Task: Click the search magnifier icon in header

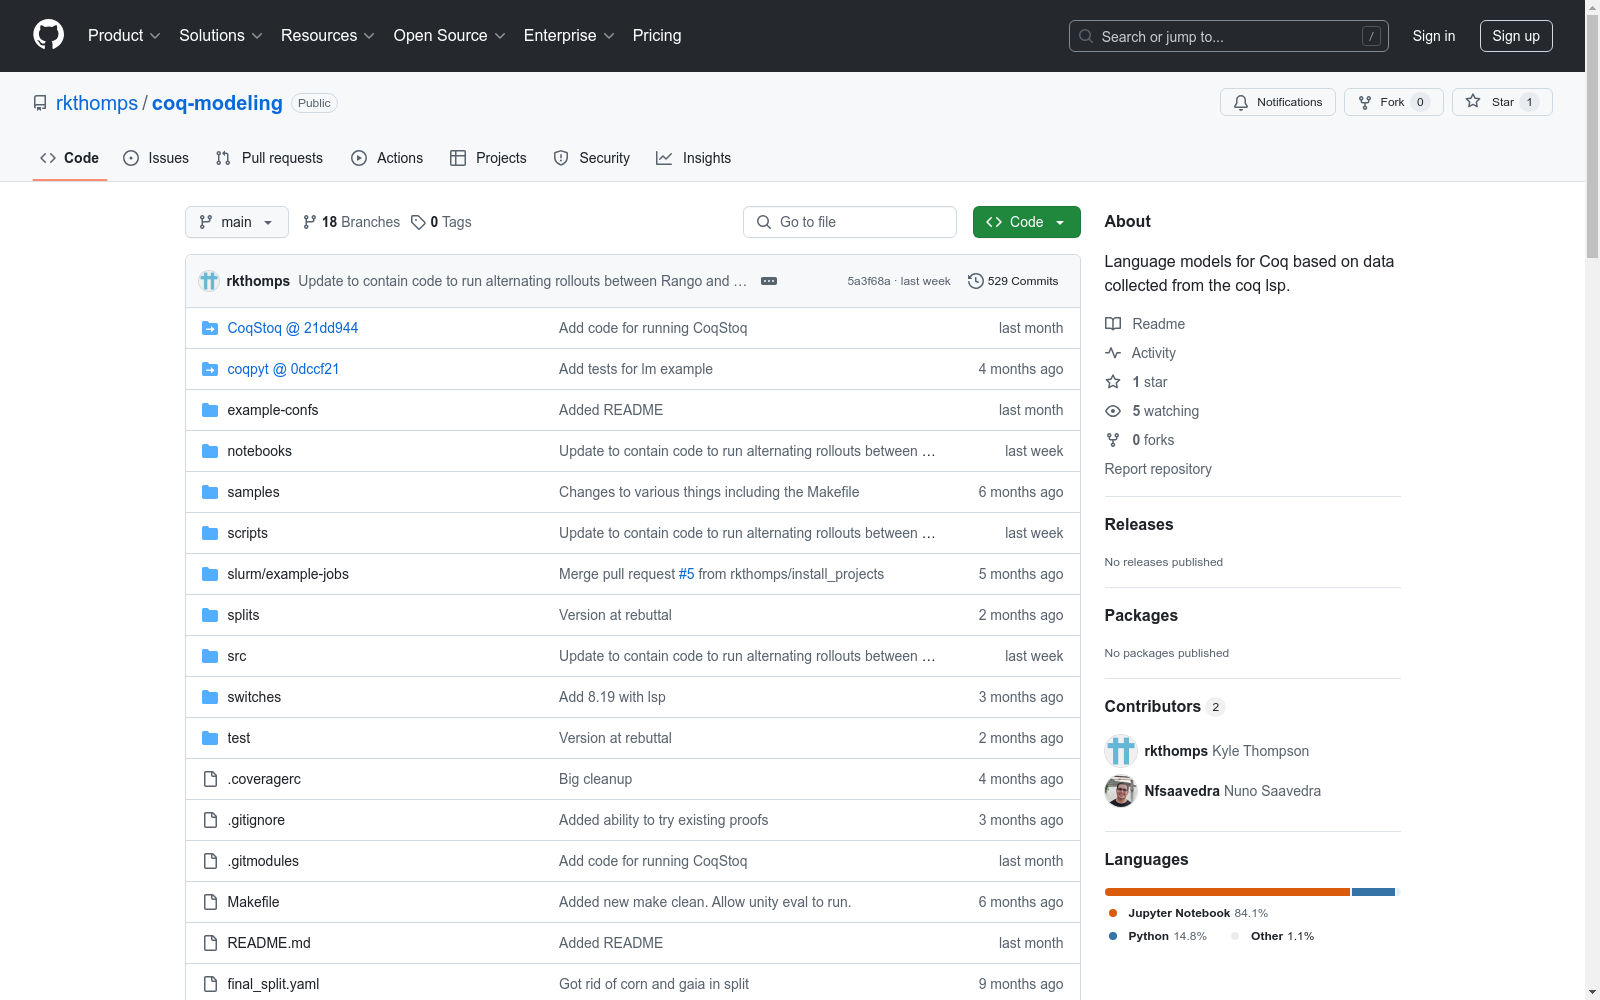Action: click(x=1086, y=36)
